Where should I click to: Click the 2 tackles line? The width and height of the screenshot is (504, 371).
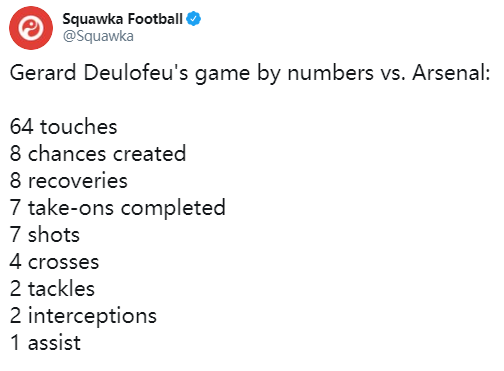(x=52, y=289)
